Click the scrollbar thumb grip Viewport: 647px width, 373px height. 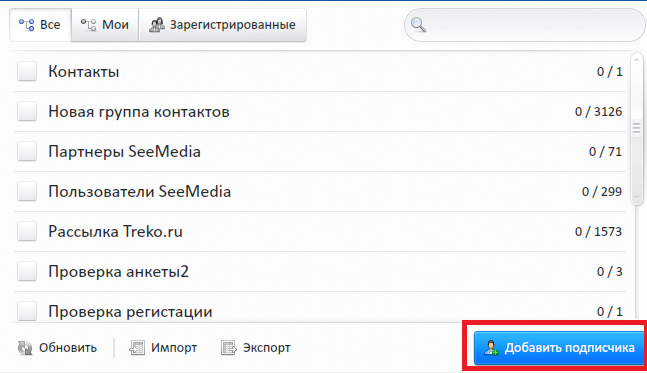[636, 128]
